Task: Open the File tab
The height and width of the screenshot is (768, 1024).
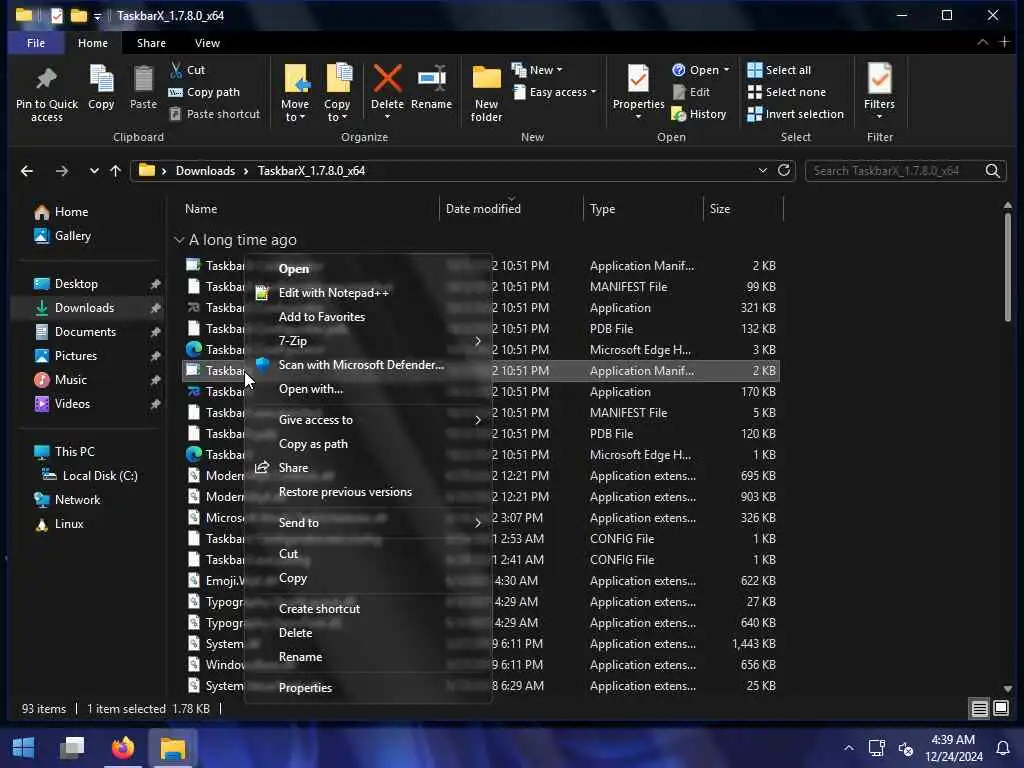Action: (36, 43)
